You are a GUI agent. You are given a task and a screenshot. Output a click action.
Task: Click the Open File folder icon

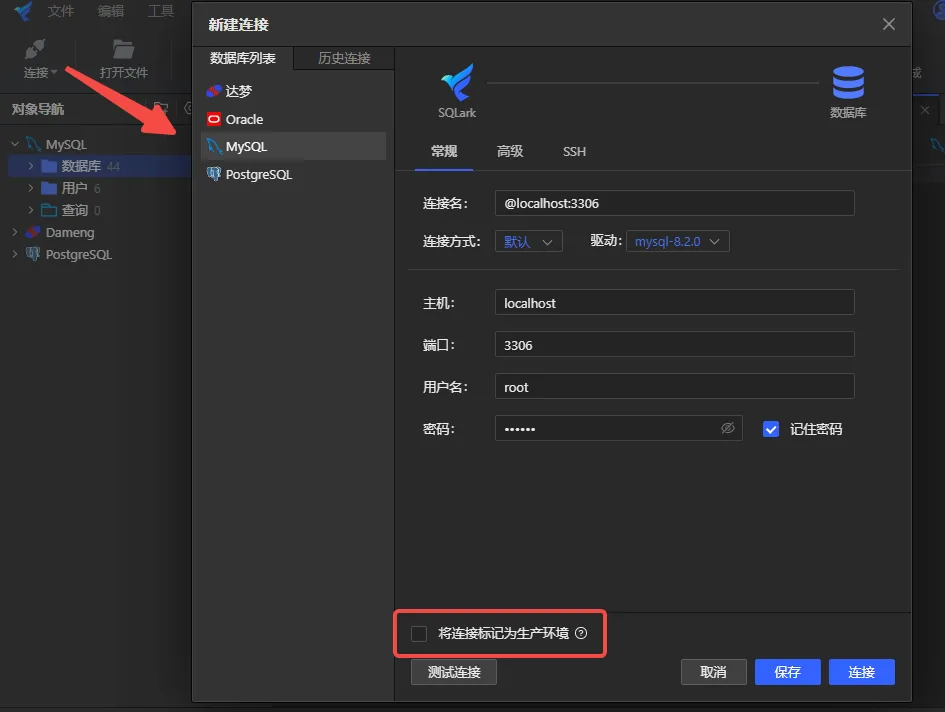tap(124, 49)
